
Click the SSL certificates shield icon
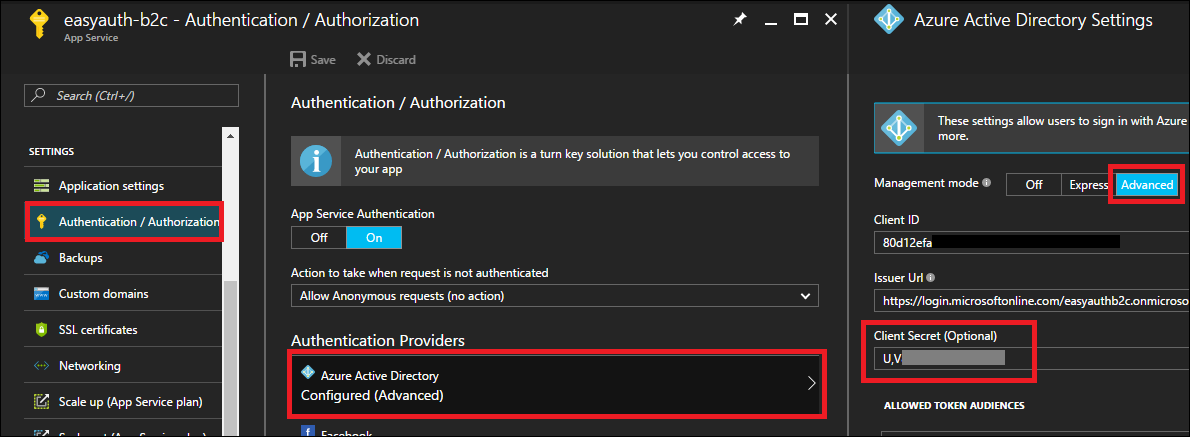[x=41, y=330]
